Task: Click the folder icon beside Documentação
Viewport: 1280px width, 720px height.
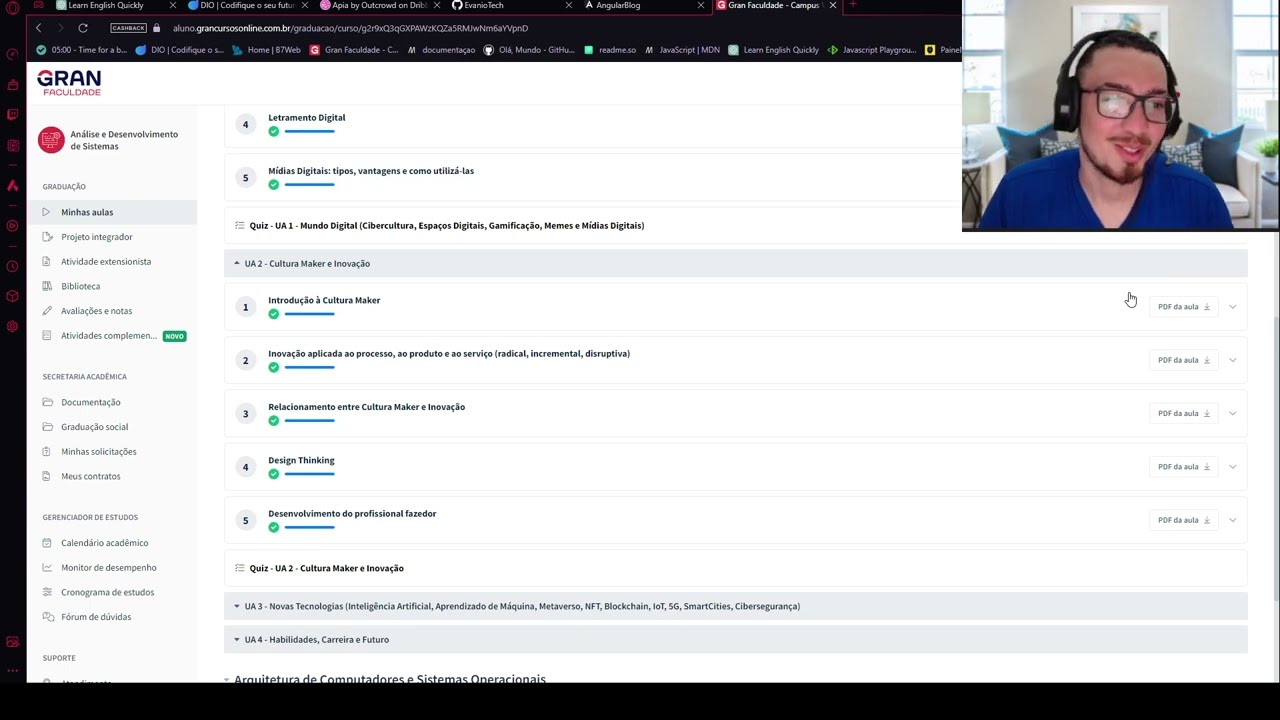Action: click(x=47, y=402)
